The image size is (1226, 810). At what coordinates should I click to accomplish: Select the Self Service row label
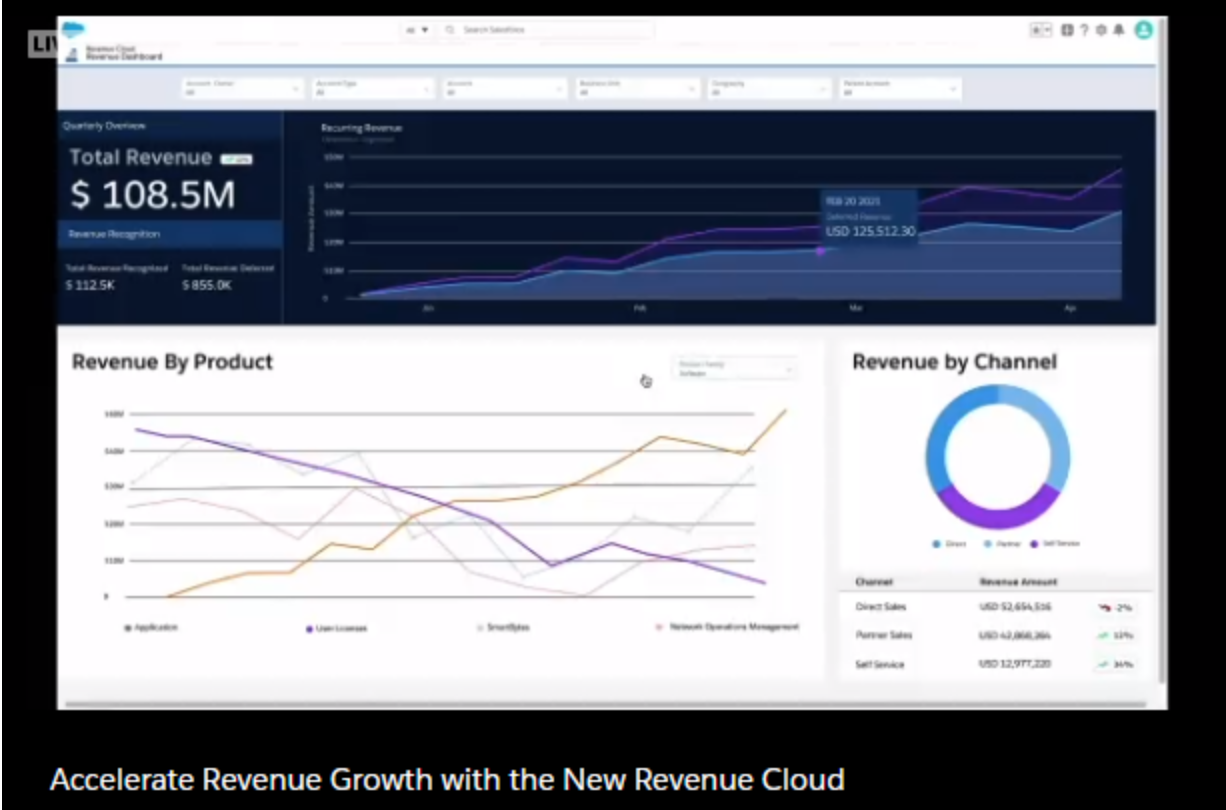[880, 664]
